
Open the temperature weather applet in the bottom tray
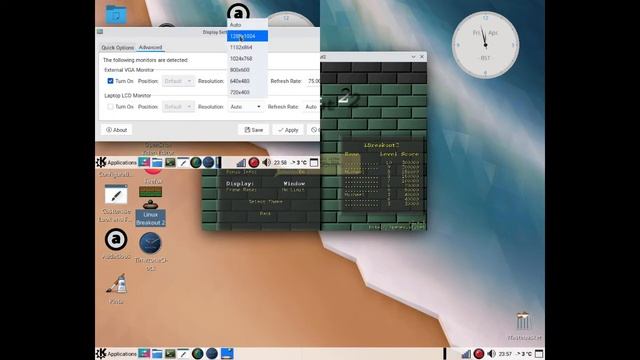[x=525, y=354]
